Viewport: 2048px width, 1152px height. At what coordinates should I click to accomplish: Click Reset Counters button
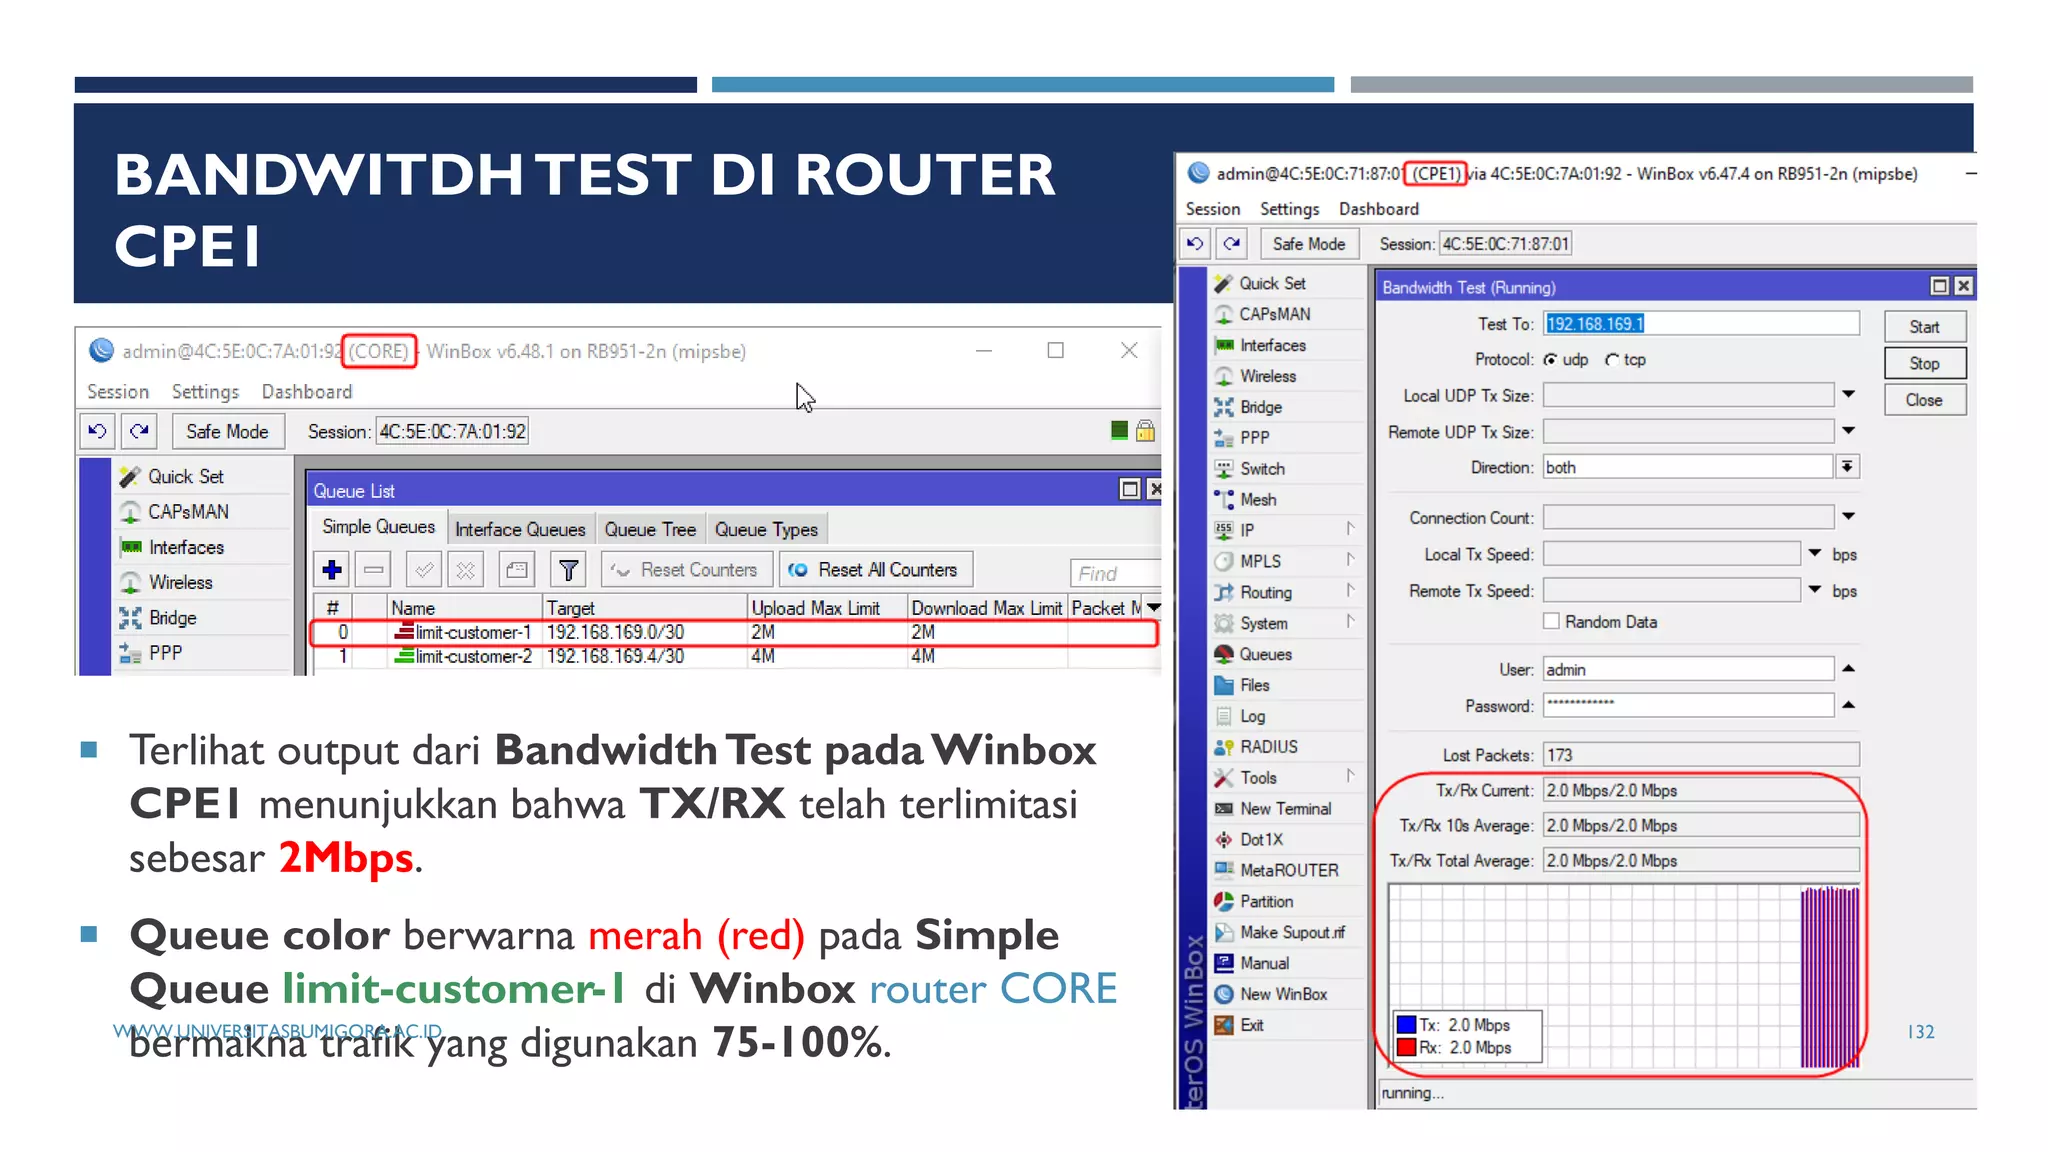(x=685, y=570)
